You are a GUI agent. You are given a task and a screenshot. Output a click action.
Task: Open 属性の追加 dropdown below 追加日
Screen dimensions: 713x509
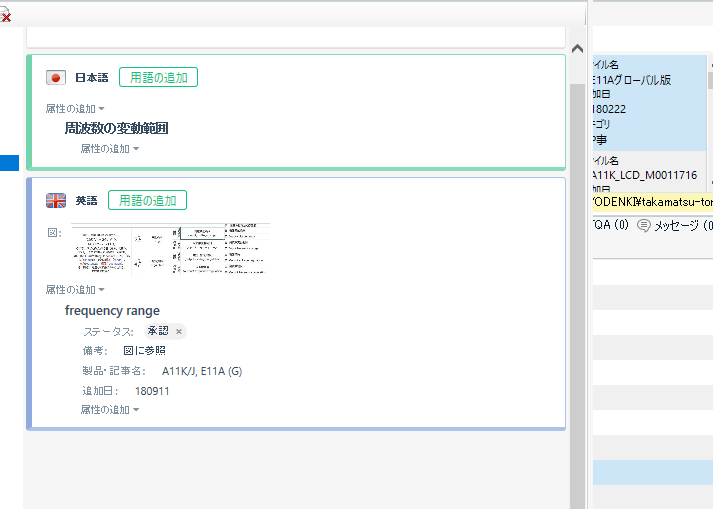[110, 409]
